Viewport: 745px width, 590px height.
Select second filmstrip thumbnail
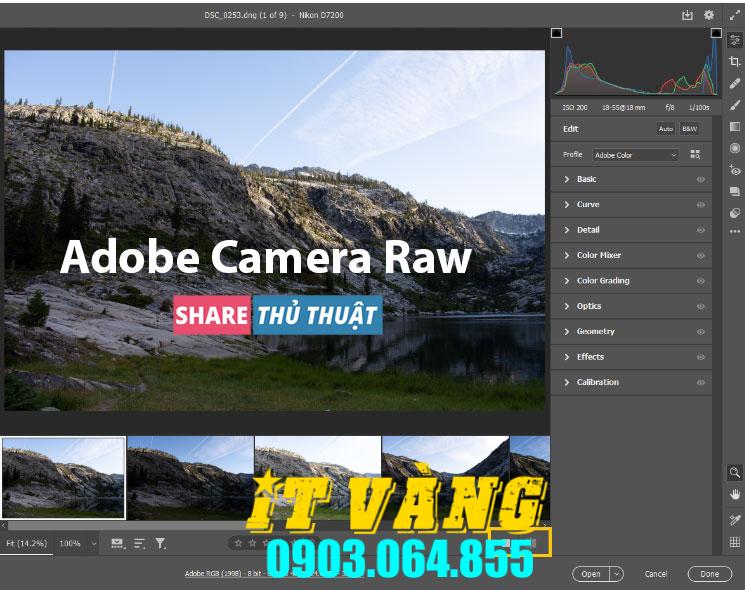pyautogui.click(x=191, y=477)
